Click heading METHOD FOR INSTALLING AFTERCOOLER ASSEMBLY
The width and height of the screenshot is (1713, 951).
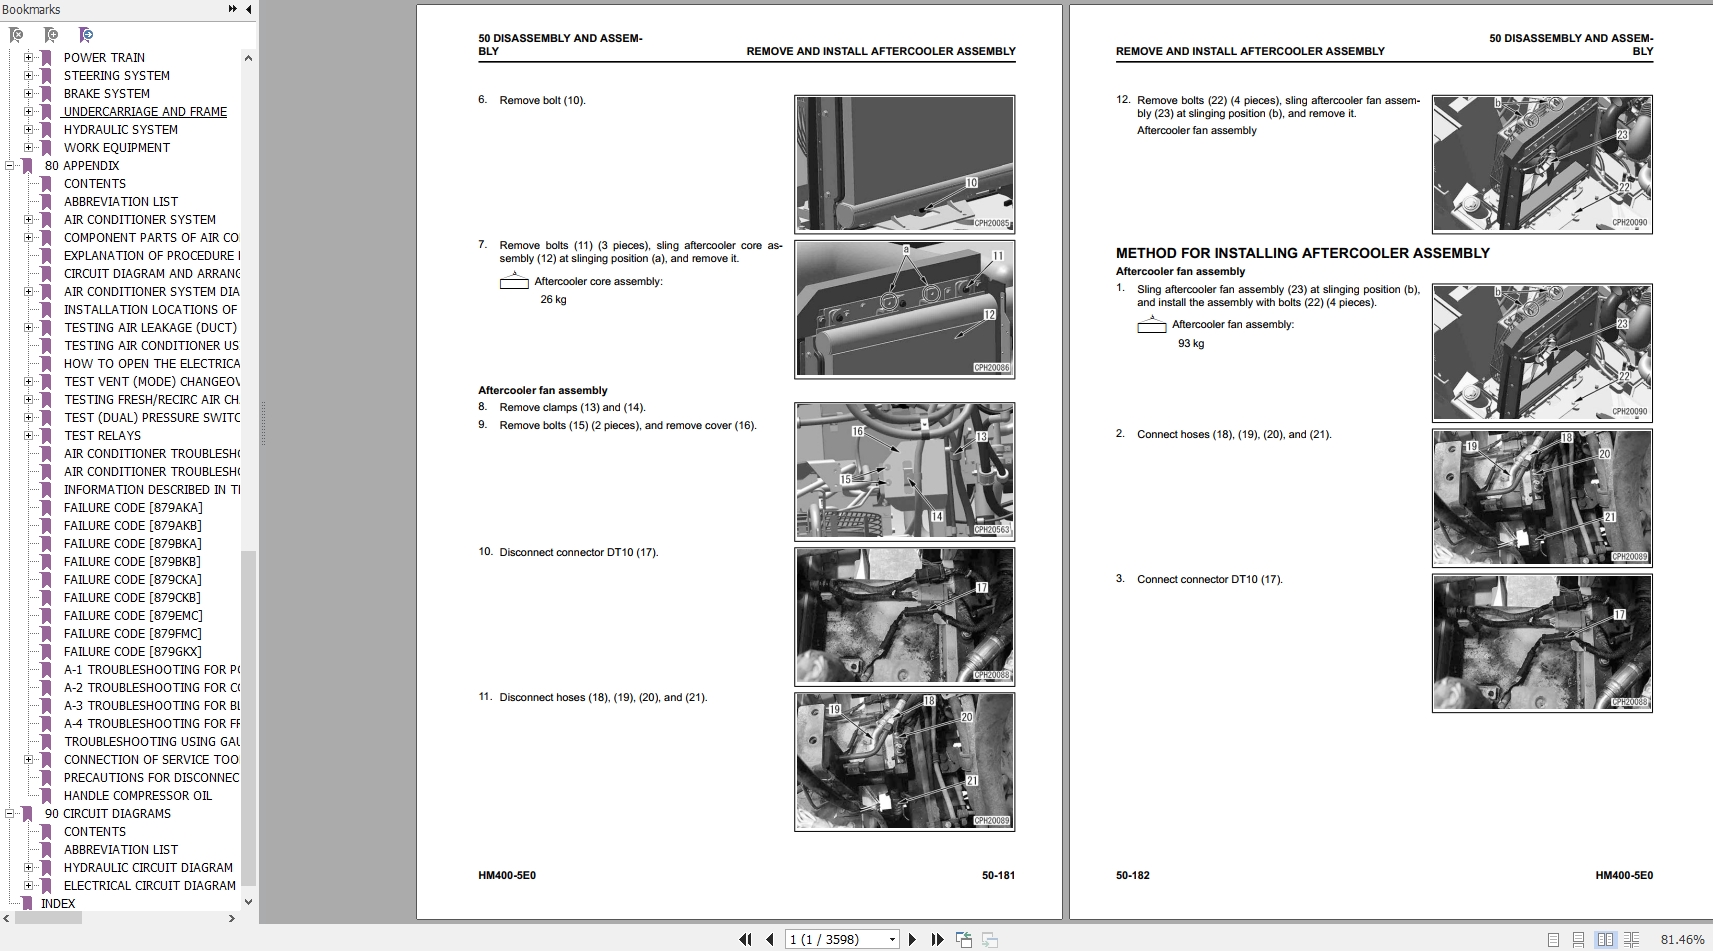(1303, 253)
